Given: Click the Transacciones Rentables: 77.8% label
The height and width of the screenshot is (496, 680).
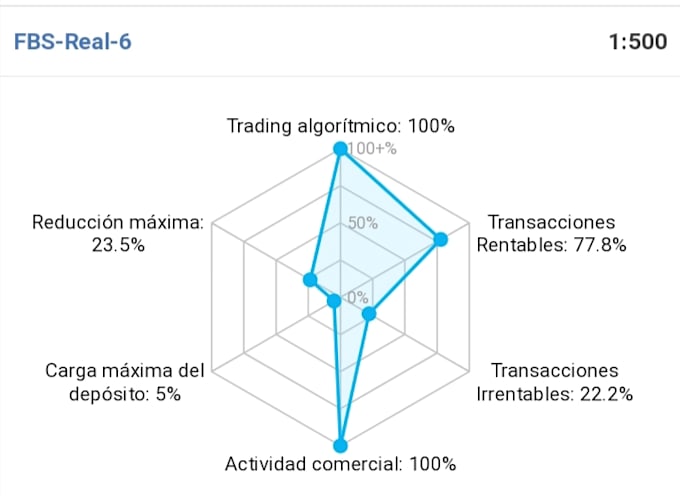Looking at the screenshot, I should pos(551,234).
